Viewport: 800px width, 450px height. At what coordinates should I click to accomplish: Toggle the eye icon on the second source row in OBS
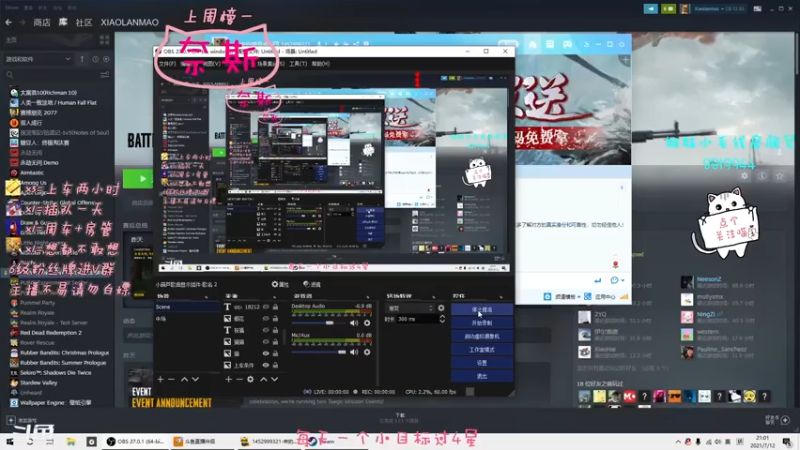click(266, 318)
